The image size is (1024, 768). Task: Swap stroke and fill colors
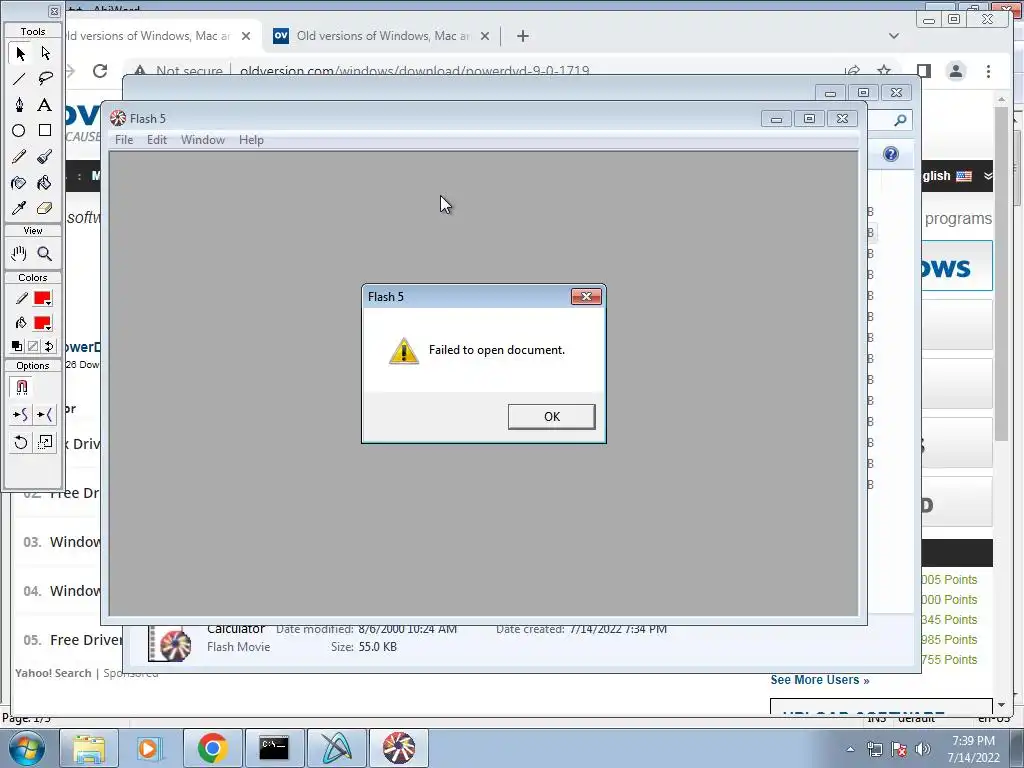click(x=49, y=346)
